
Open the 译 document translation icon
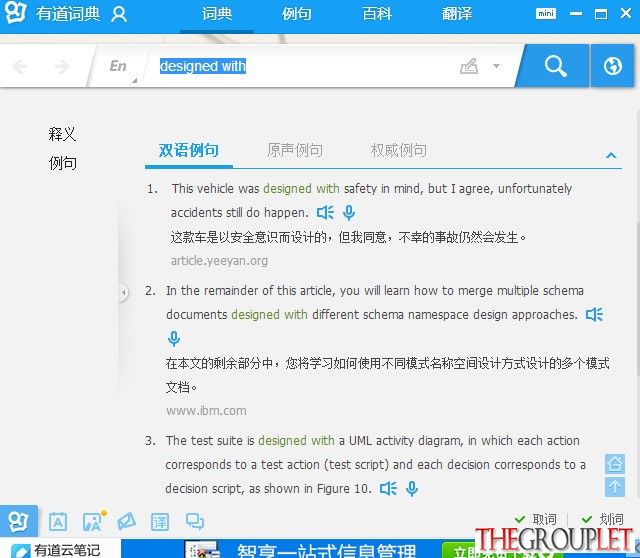point(160,522)
